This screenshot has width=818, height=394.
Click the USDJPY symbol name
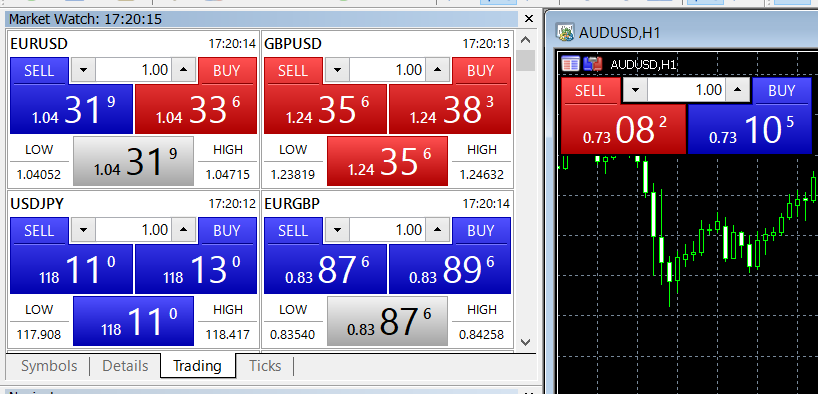37,204
